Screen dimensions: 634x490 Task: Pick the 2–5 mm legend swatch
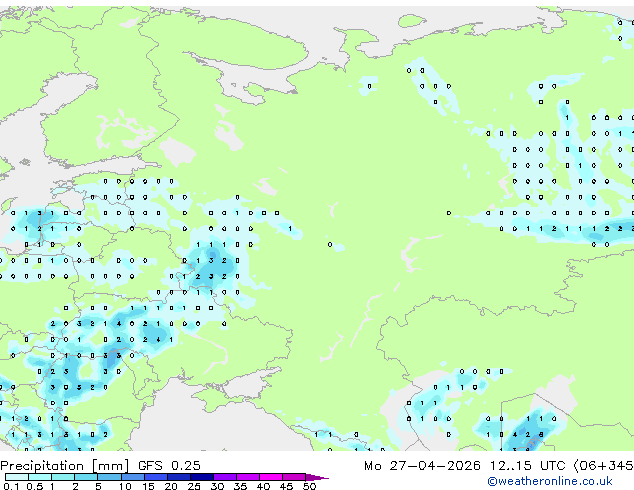[x=86, y=477]
